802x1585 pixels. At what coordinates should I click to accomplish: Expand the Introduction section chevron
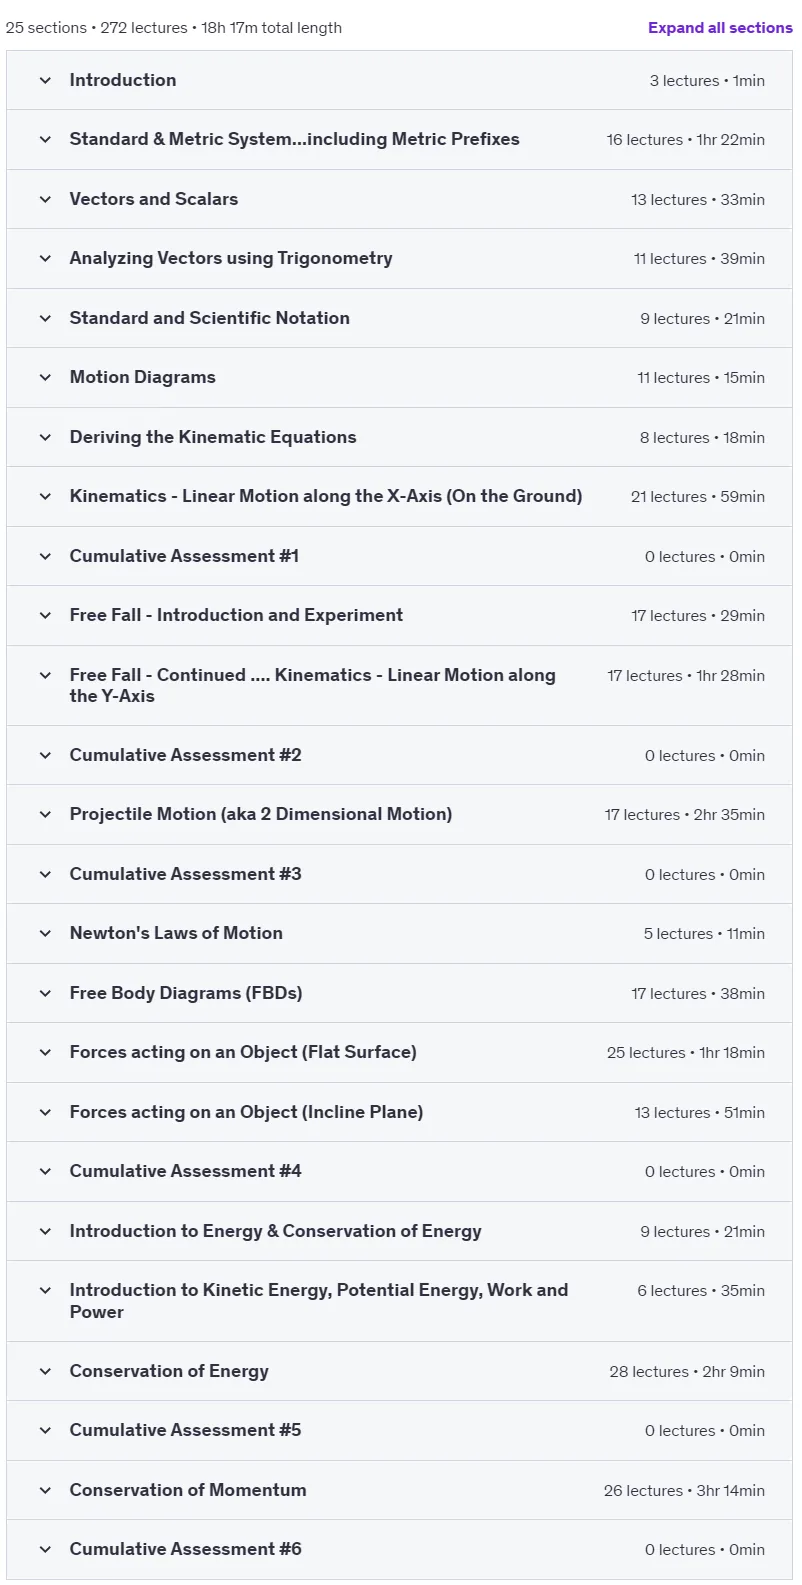45,80
